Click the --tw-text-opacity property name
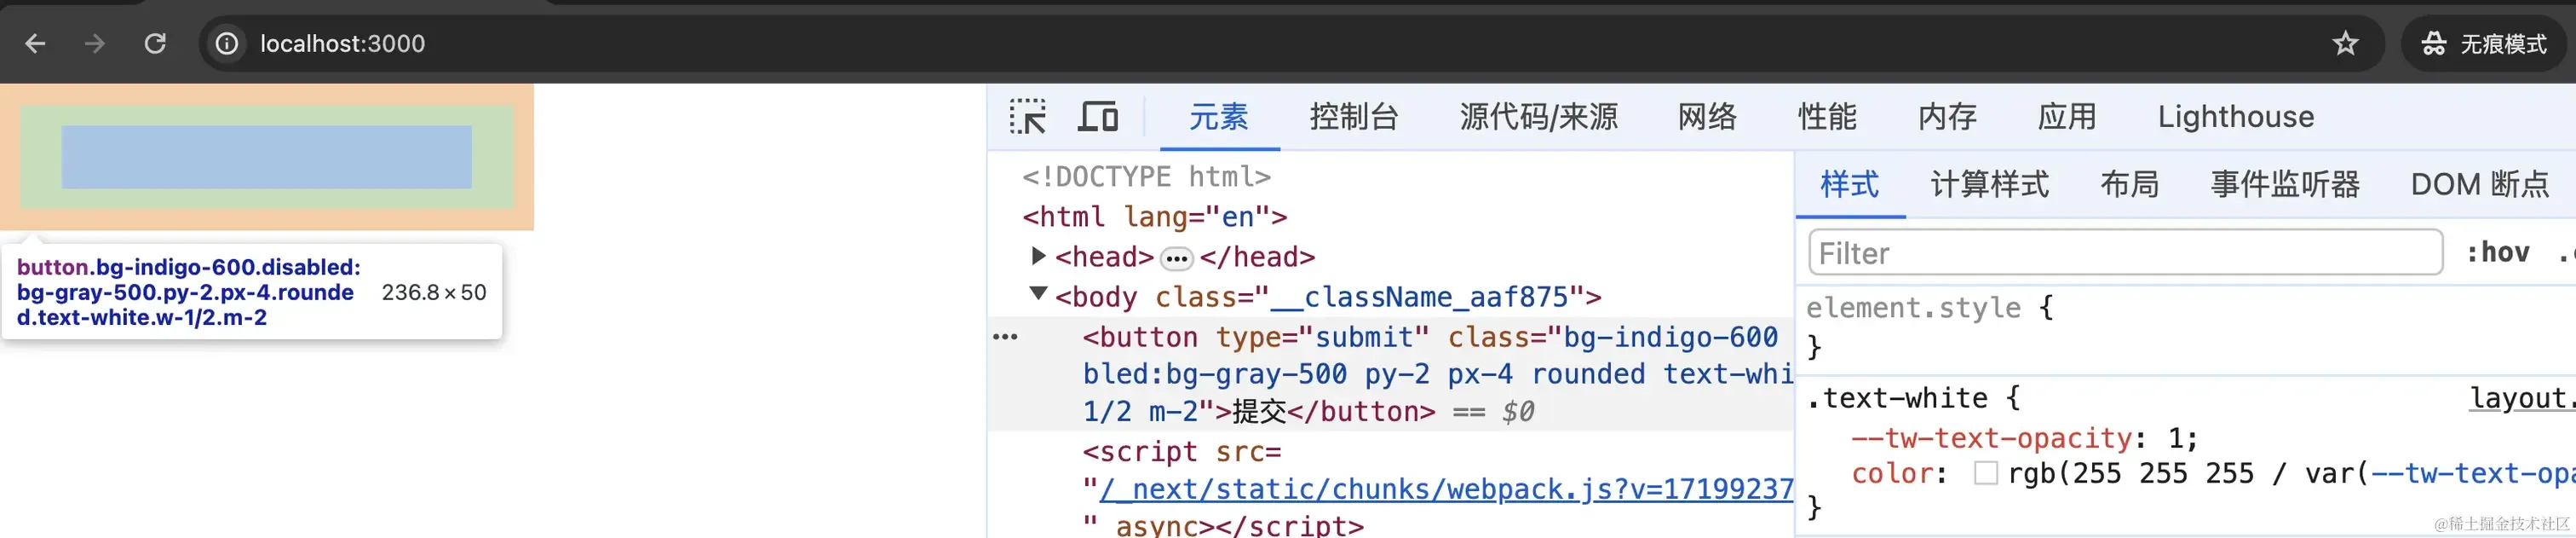 (1991, 438)
